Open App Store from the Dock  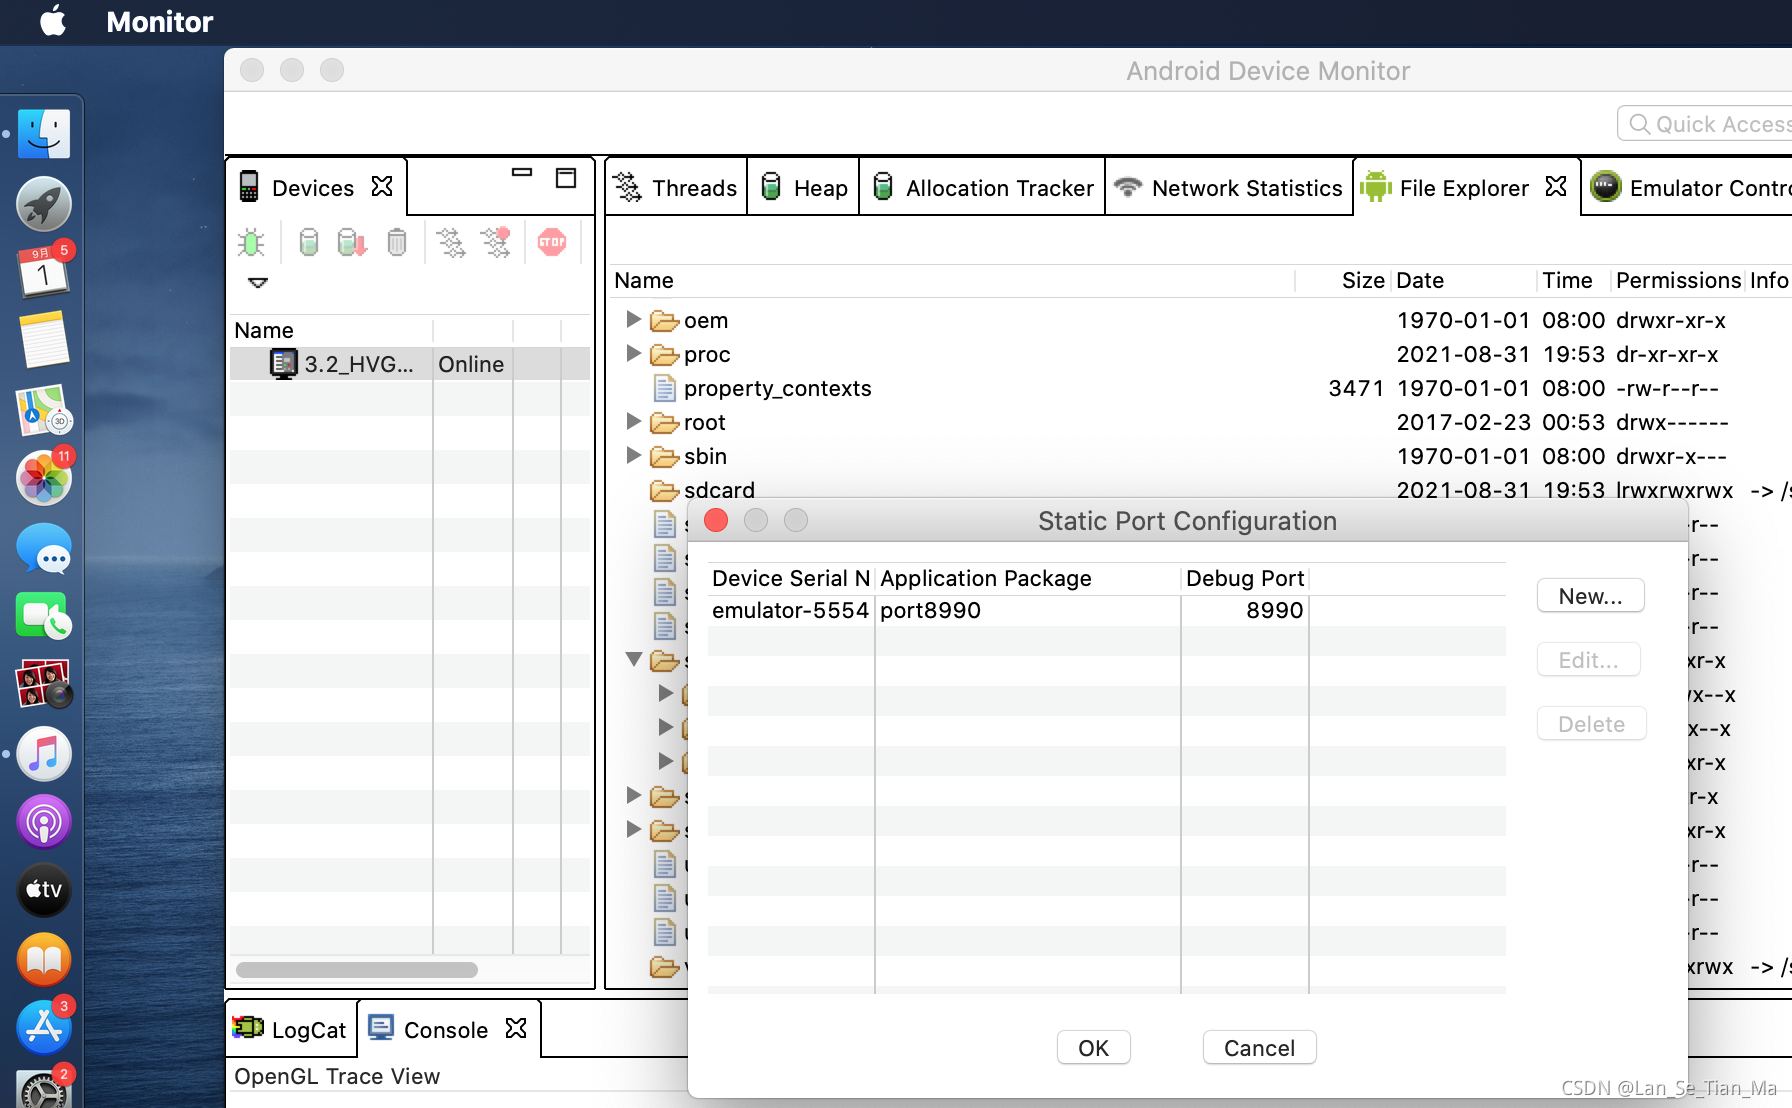[44, 1027]
